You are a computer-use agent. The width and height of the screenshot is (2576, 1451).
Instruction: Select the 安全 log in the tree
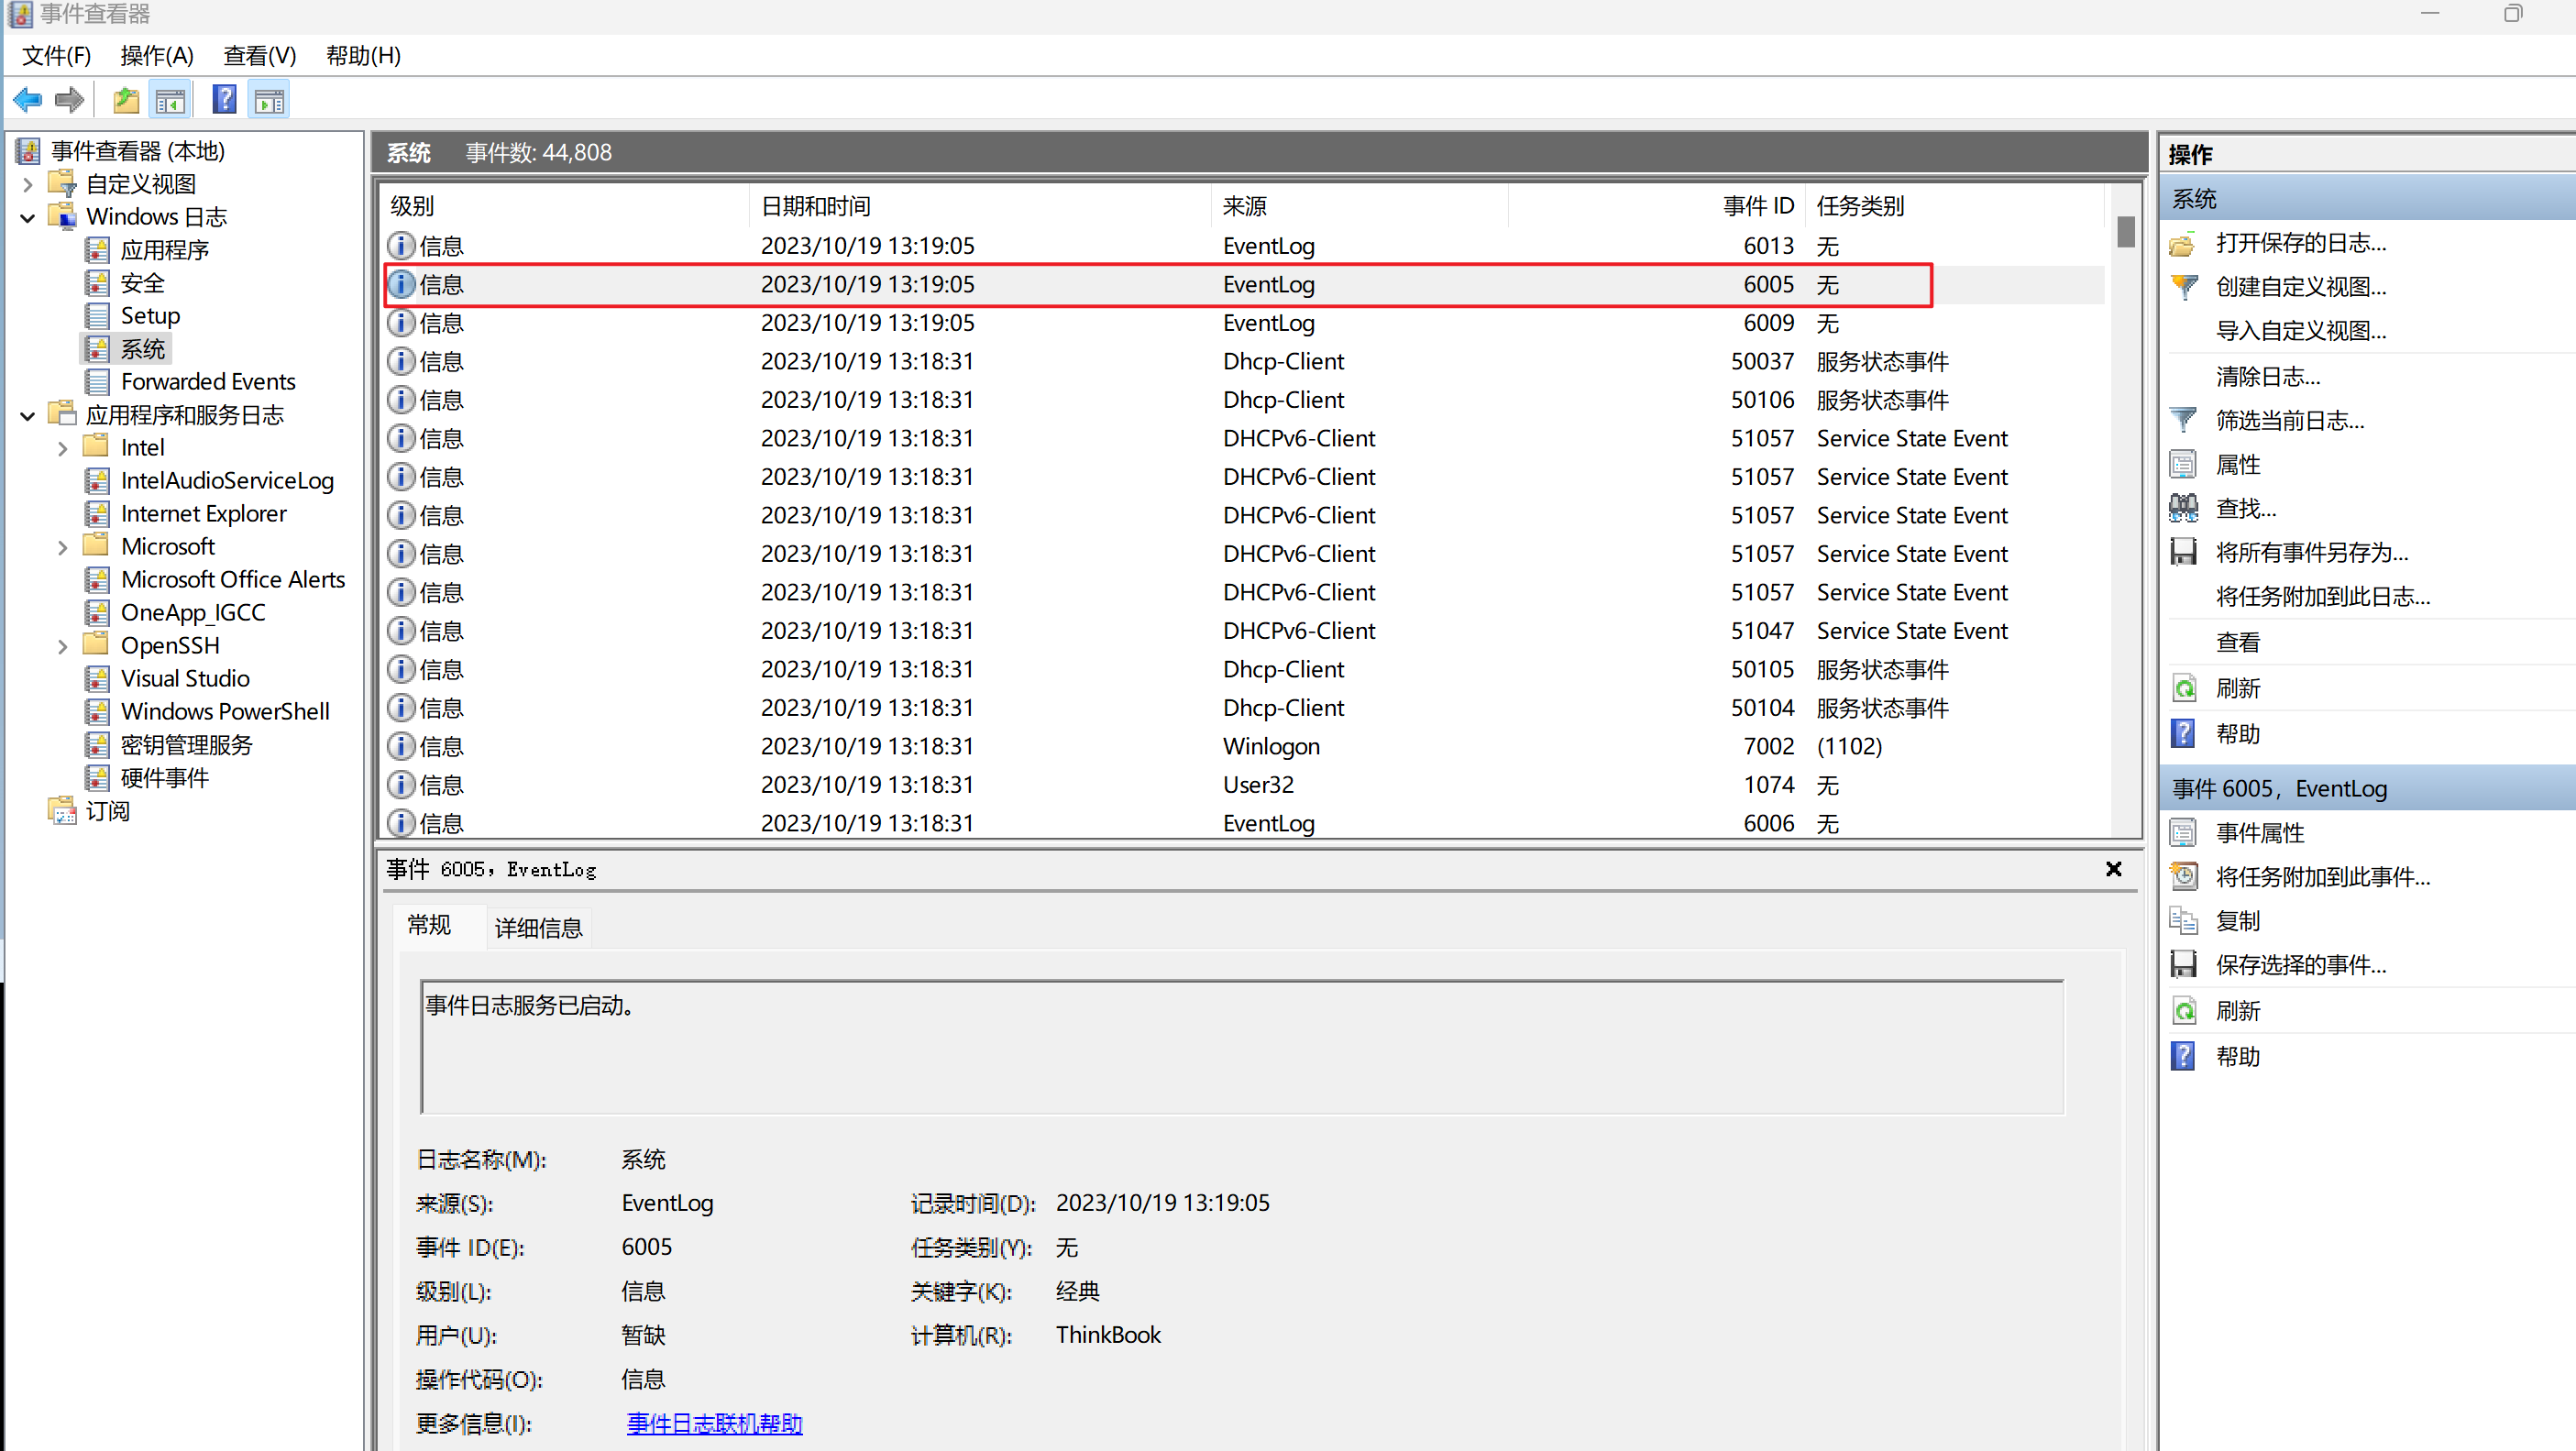tap(142, 283)
